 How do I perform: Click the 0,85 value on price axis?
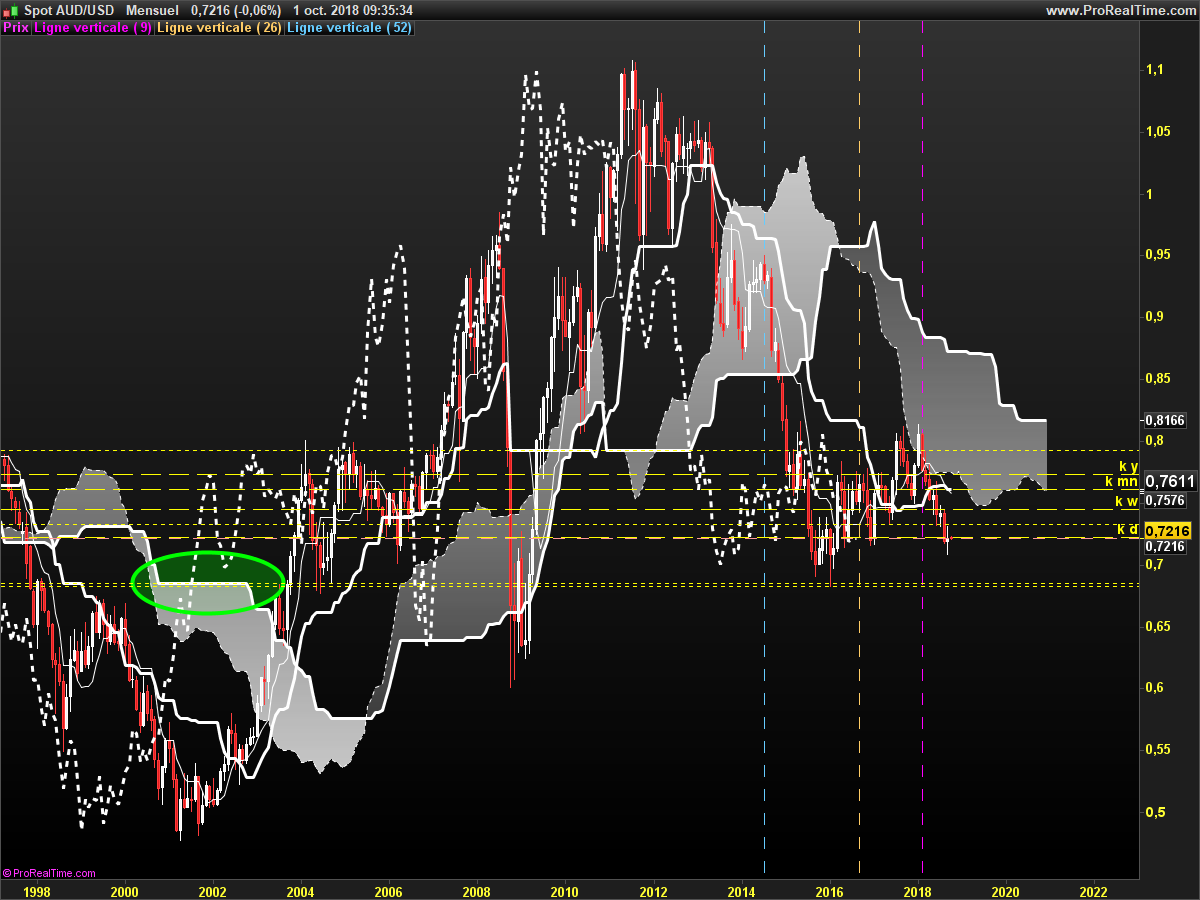[1159, 378]
